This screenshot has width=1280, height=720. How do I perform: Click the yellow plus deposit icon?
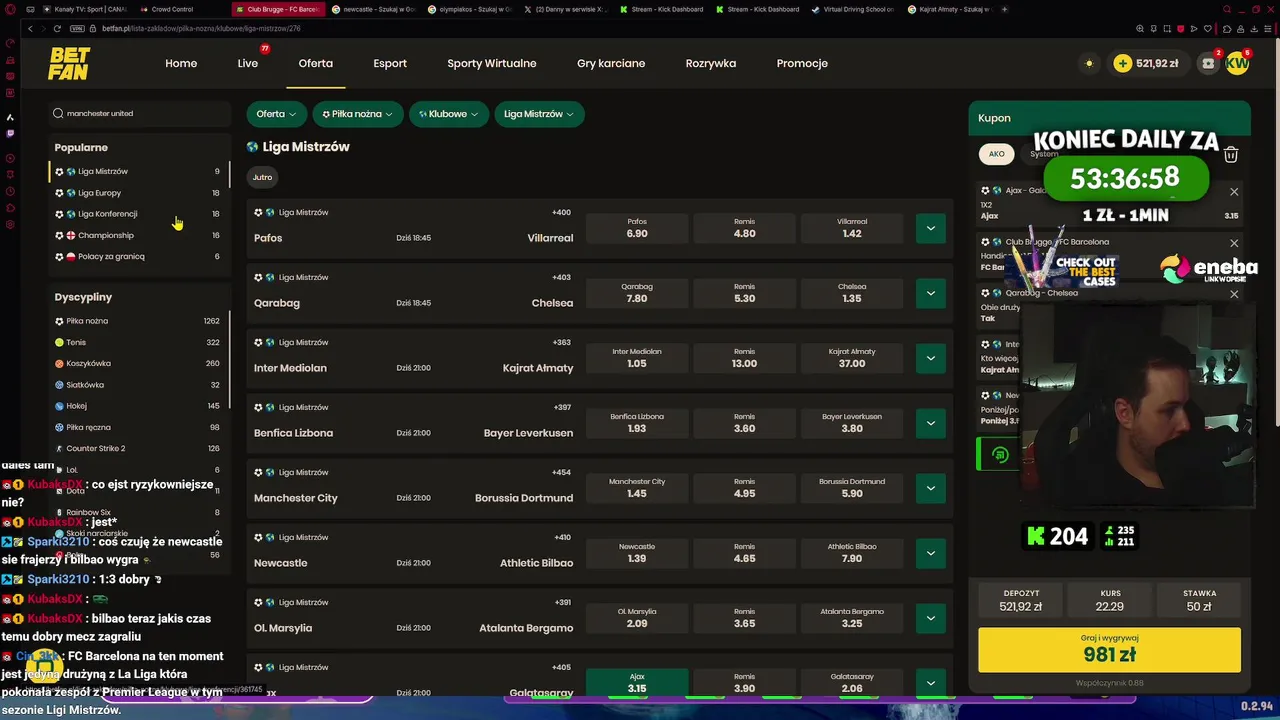(x=1123, y=63)
